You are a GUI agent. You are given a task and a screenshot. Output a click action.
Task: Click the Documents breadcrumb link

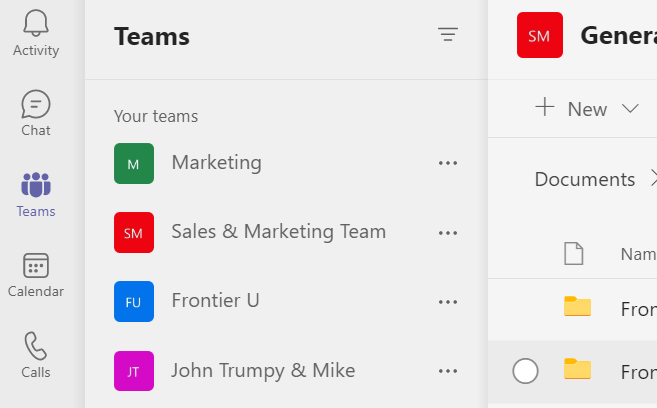[x=585, y=179]
